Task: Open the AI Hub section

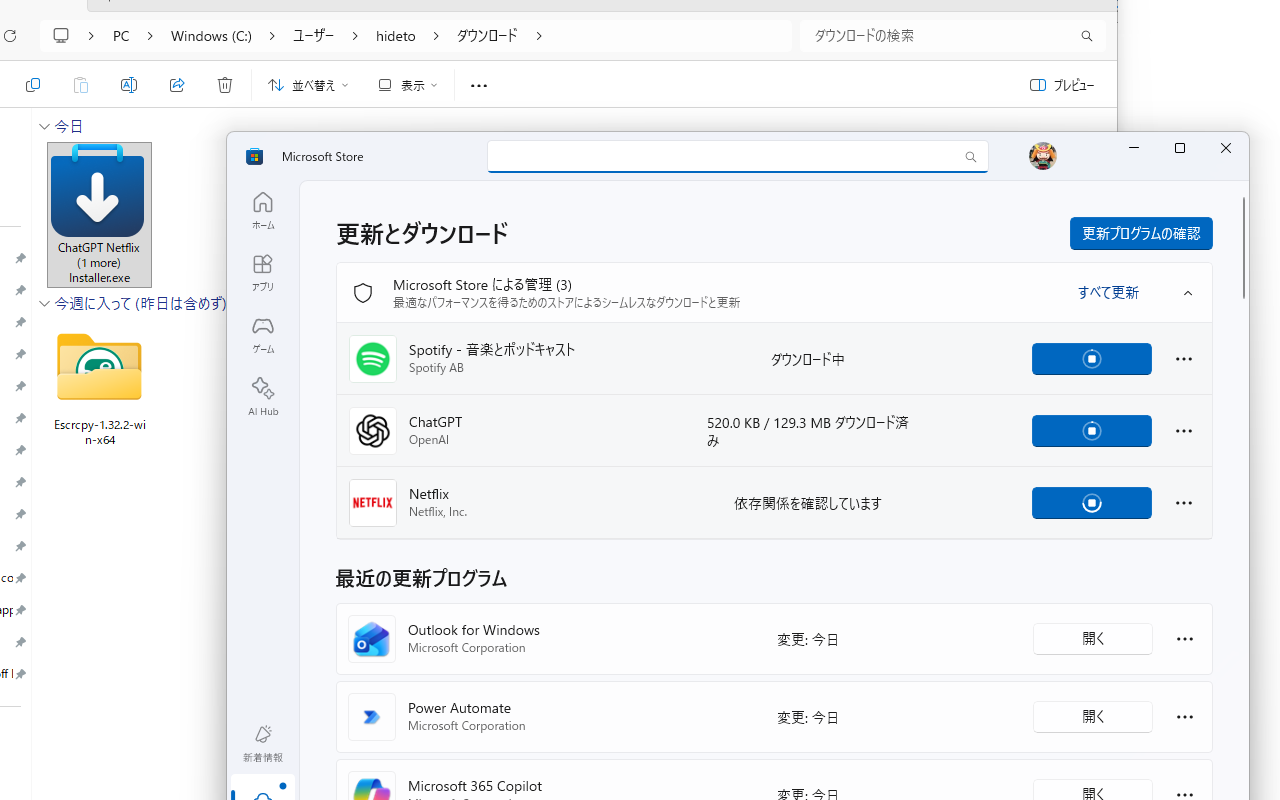Action: (x=262, y=395)
